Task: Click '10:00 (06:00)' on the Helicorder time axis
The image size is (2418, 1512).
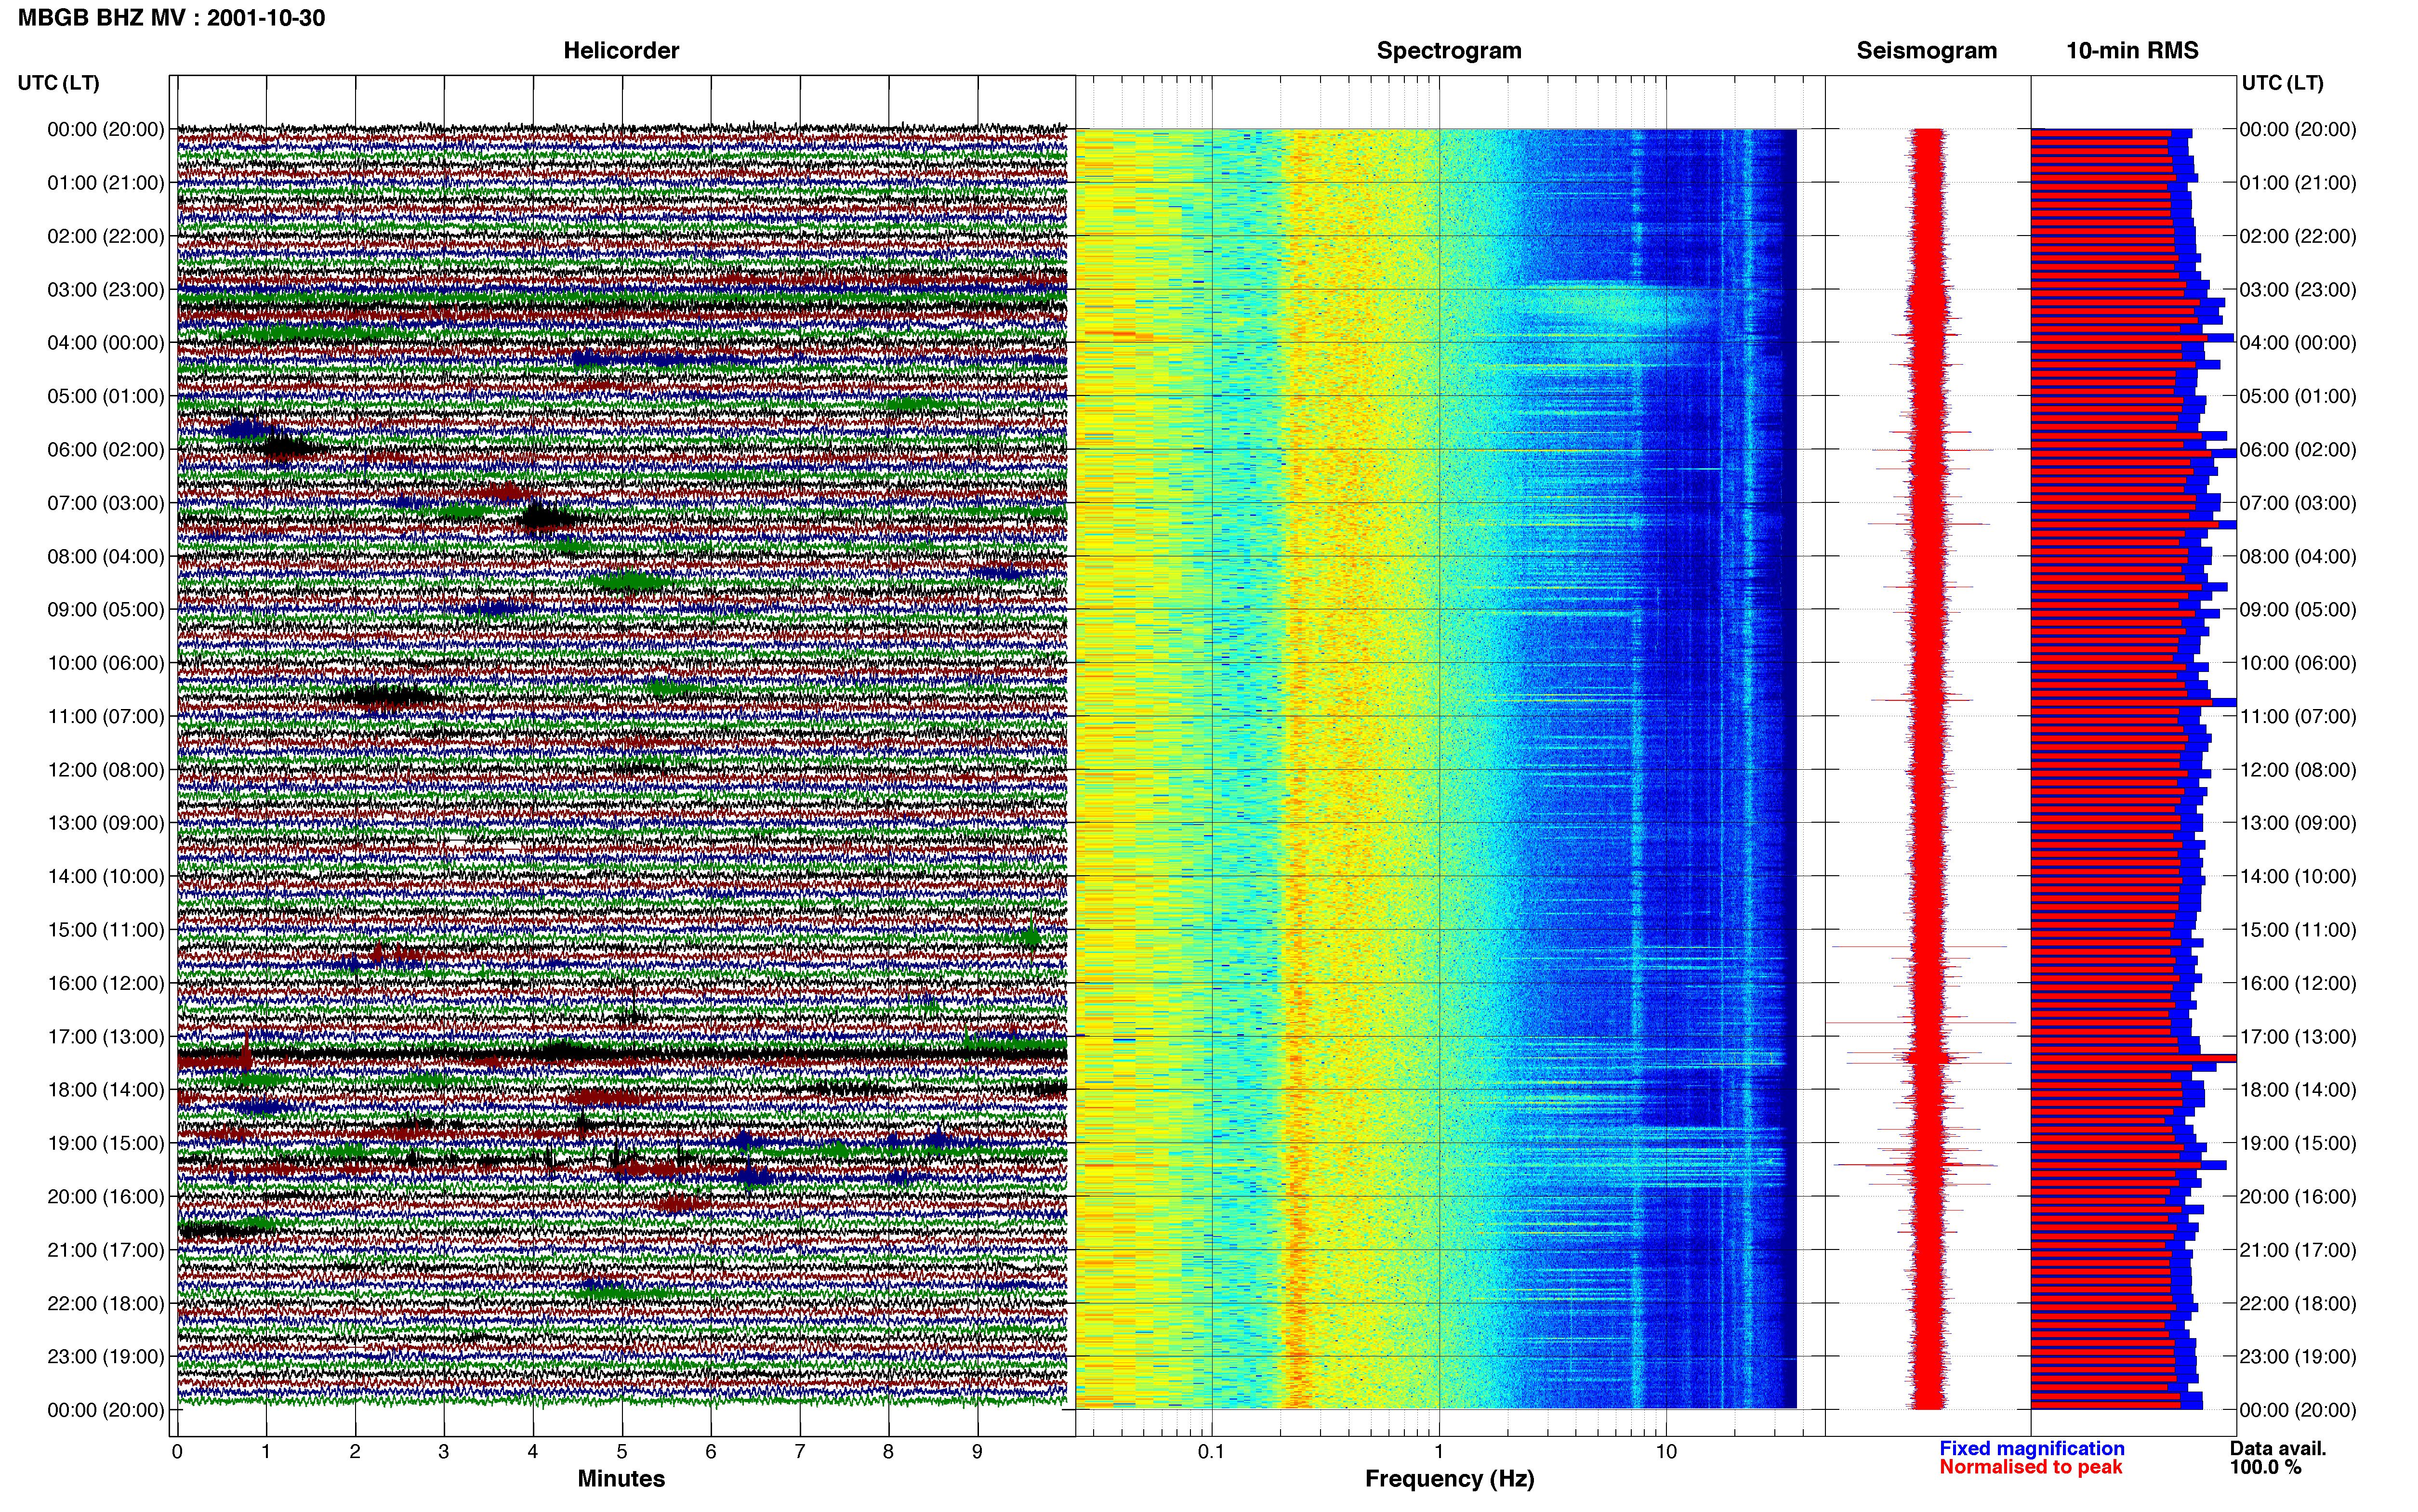Action: coord(106,663)
